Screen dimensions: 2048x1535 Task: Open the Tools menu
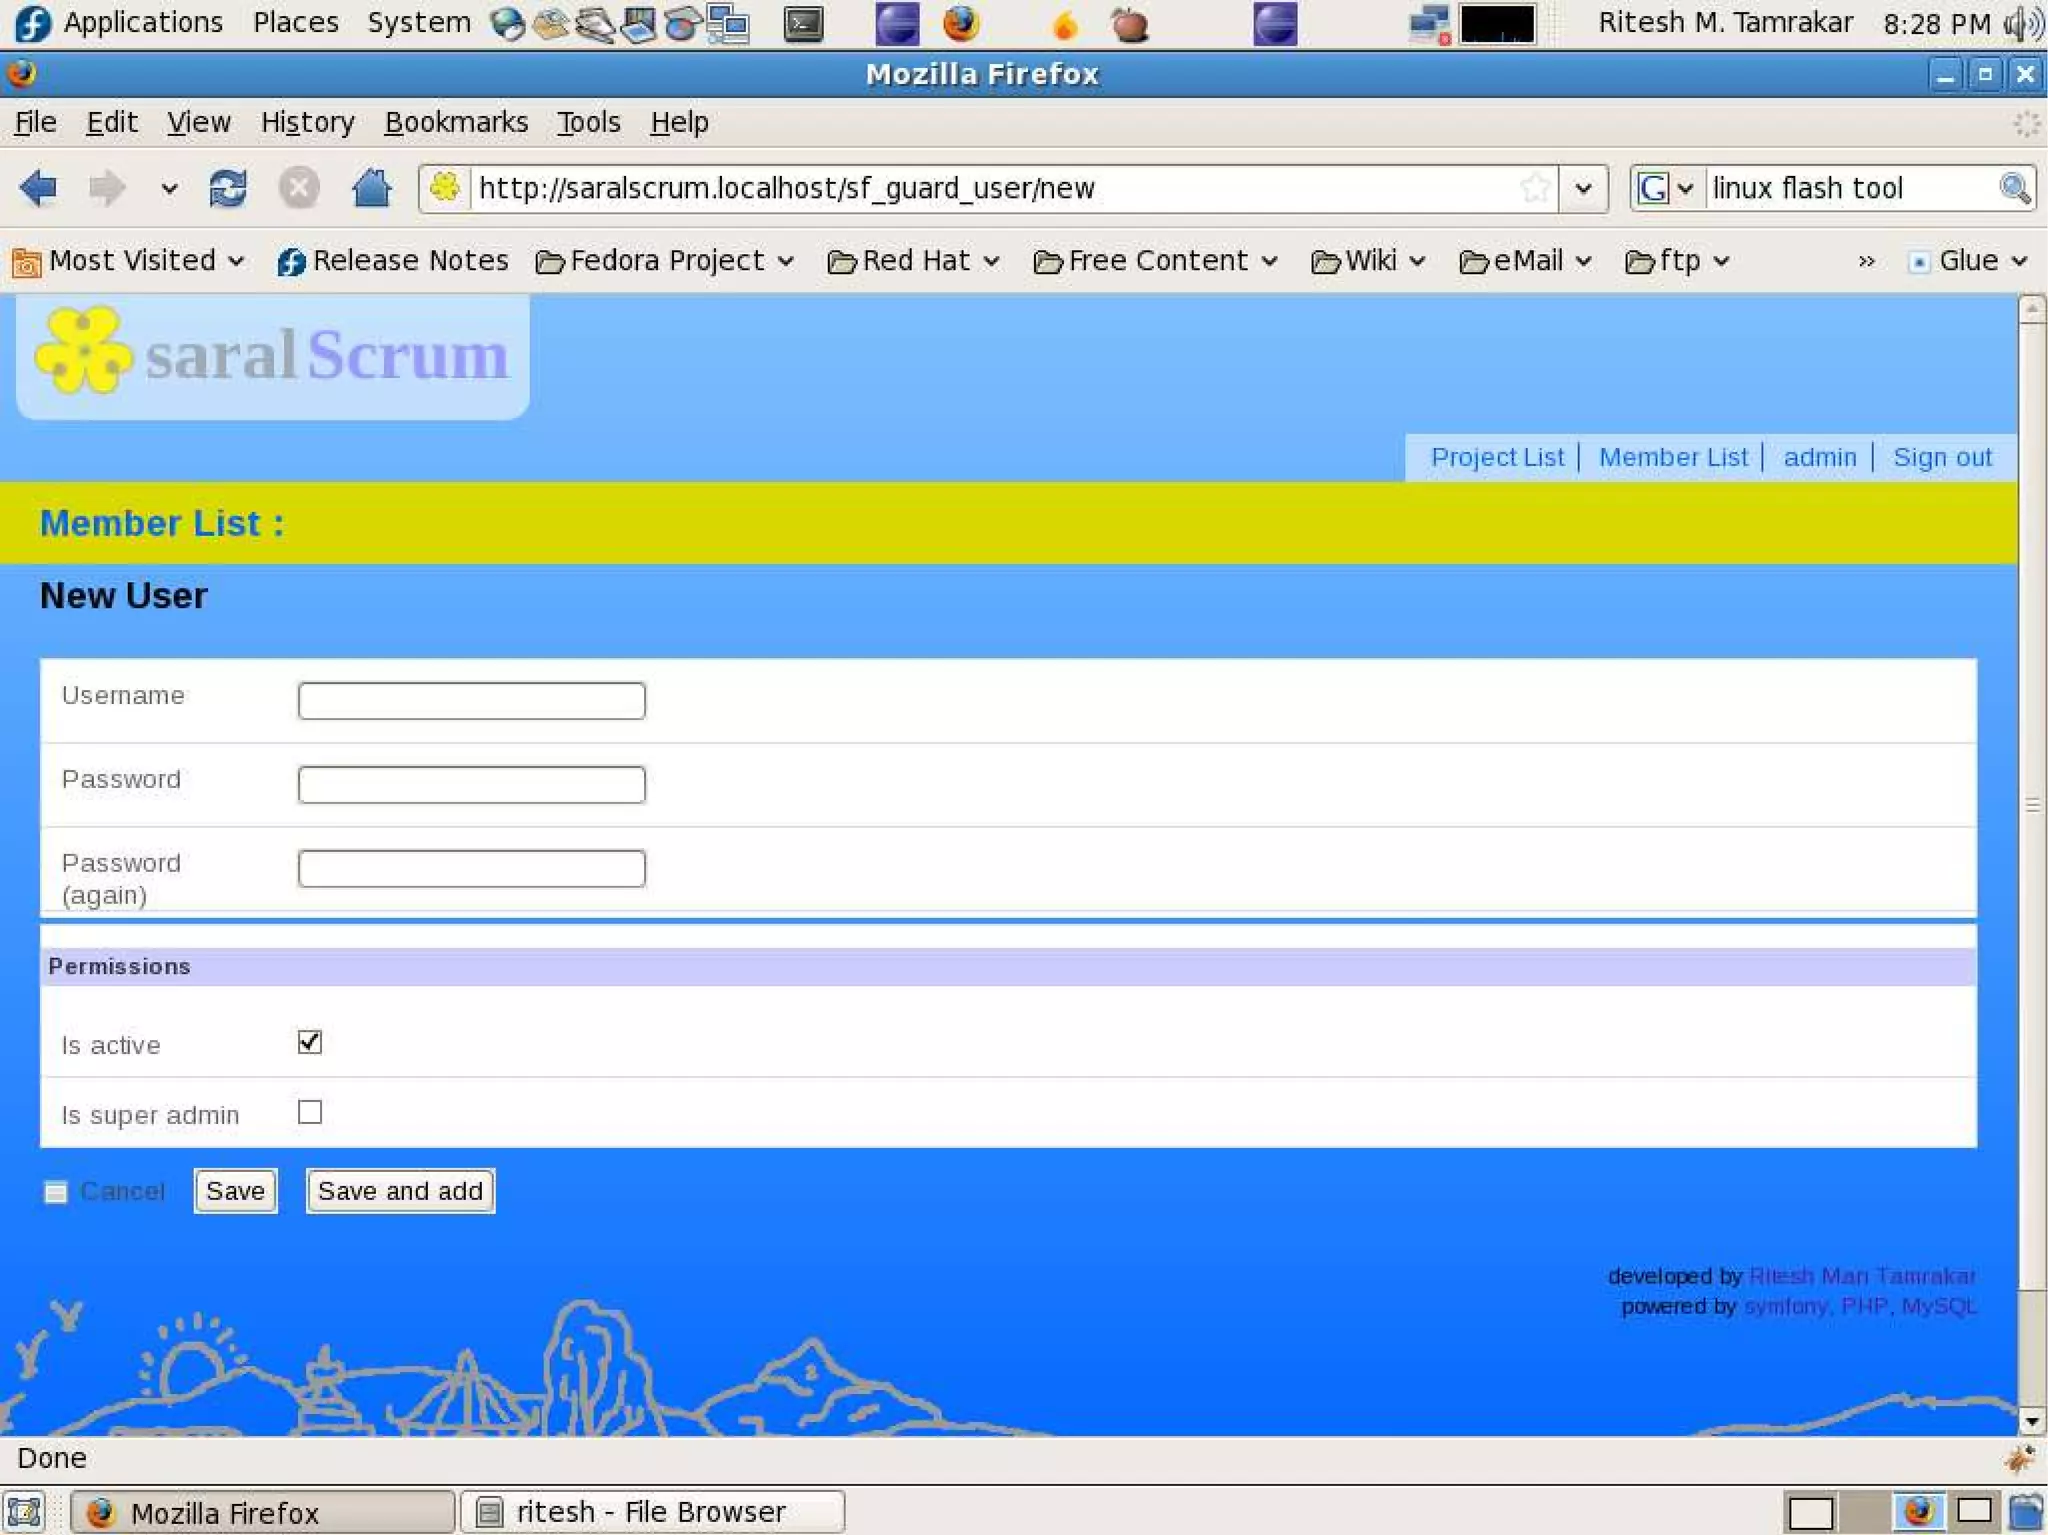[x=588, y=122]
